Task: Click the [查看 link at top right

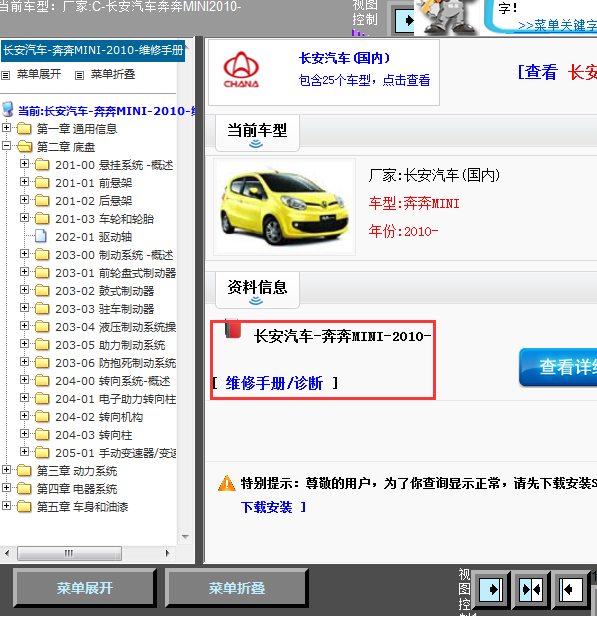Action: tap(538, 72)
